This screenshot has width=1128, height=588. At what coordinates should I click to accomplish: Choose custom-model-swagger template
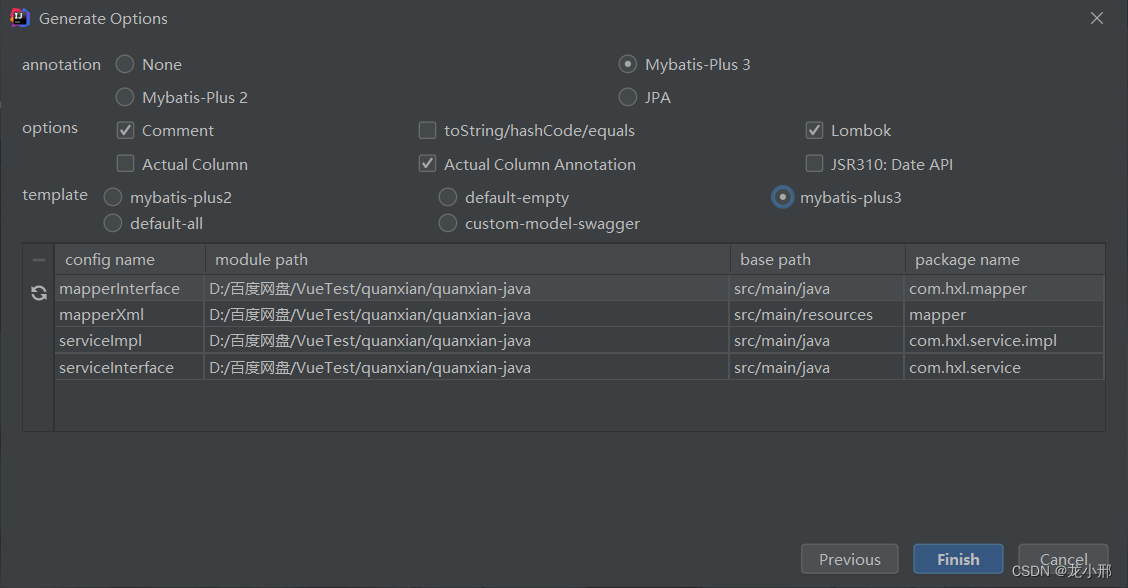pos(447,223)
